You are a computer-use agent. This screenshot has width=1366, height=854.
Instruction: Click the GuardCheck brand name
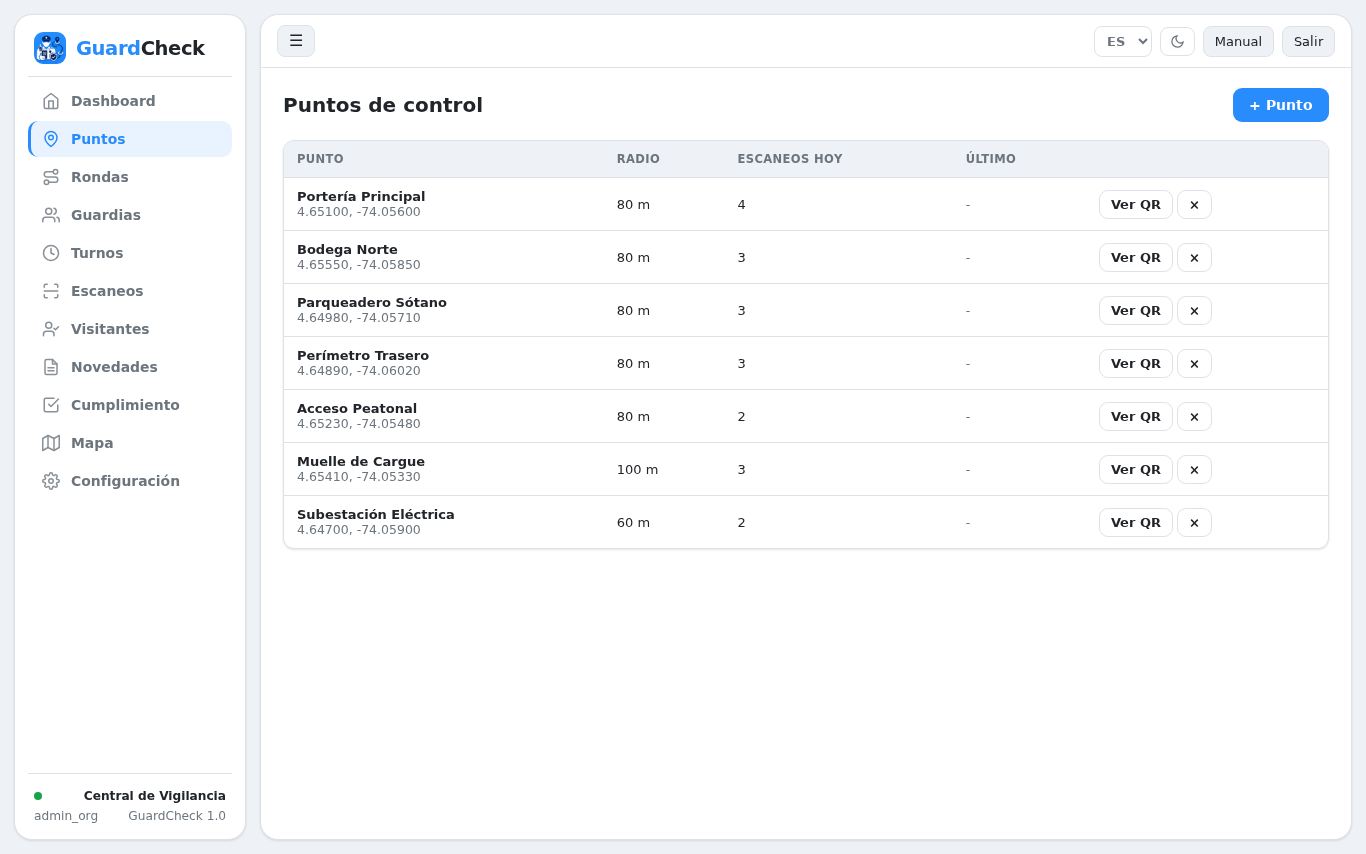click(140, 48)
